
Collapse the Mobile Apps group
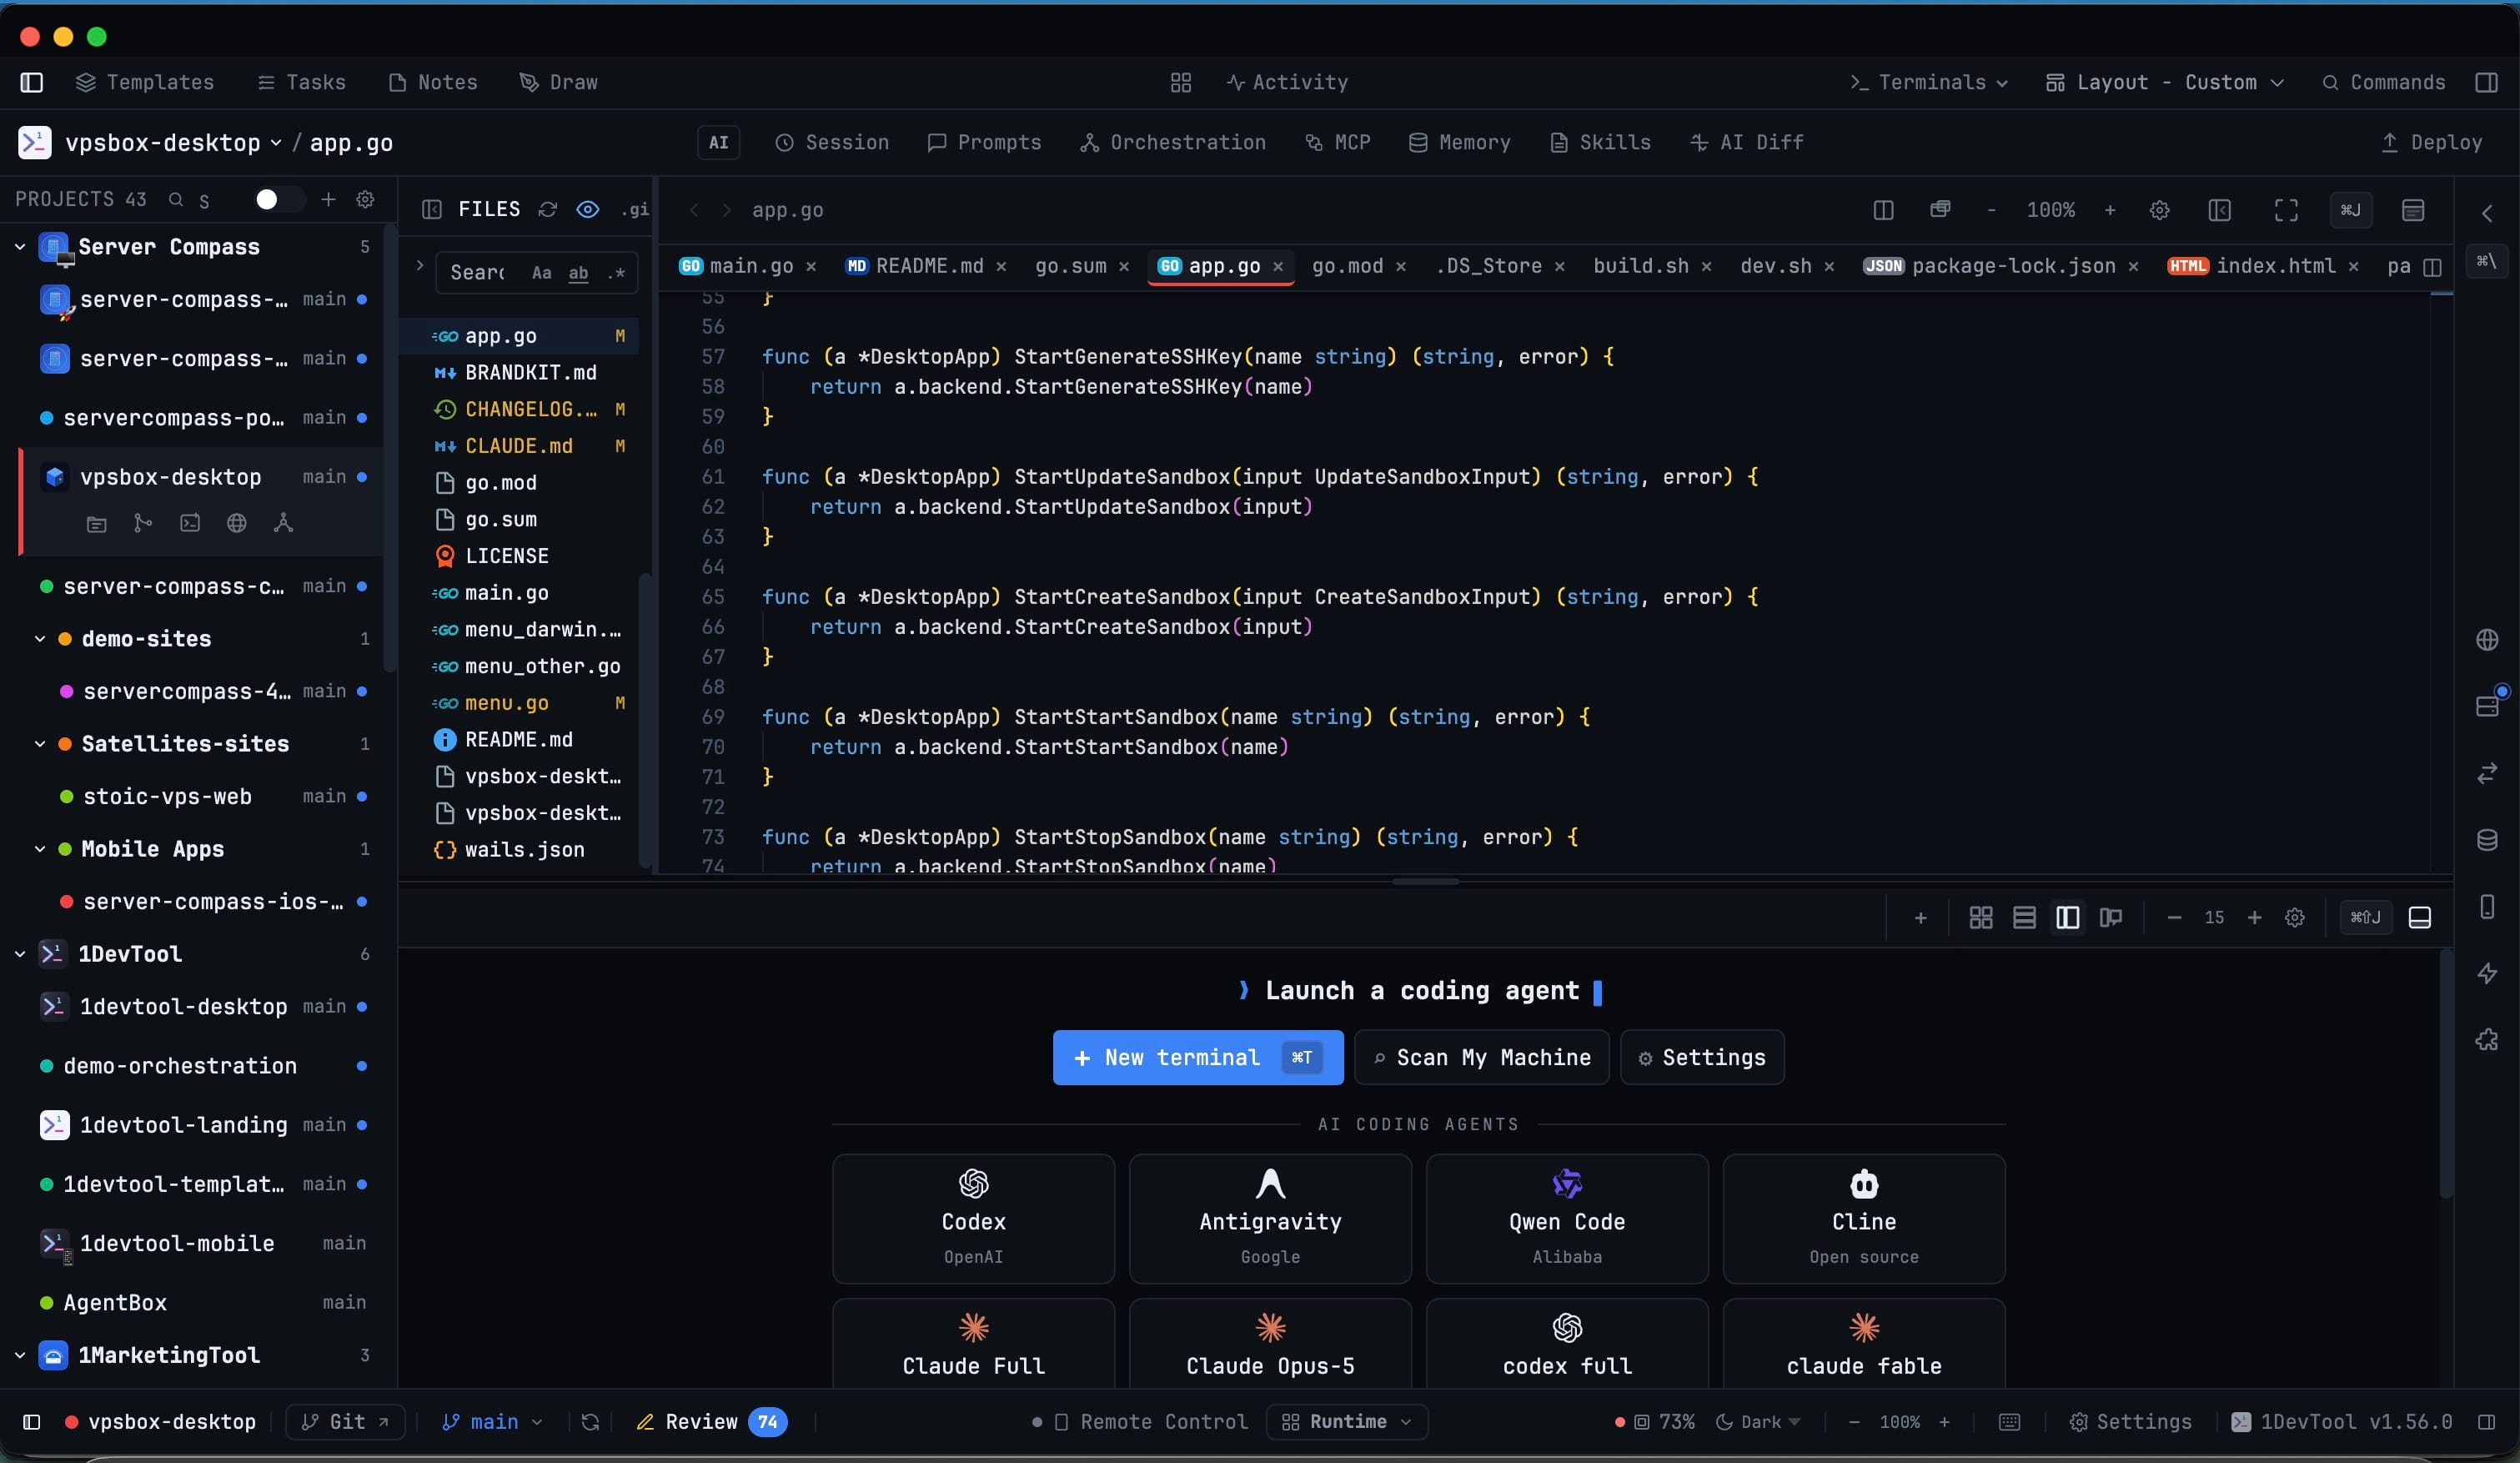pos(40,849)
